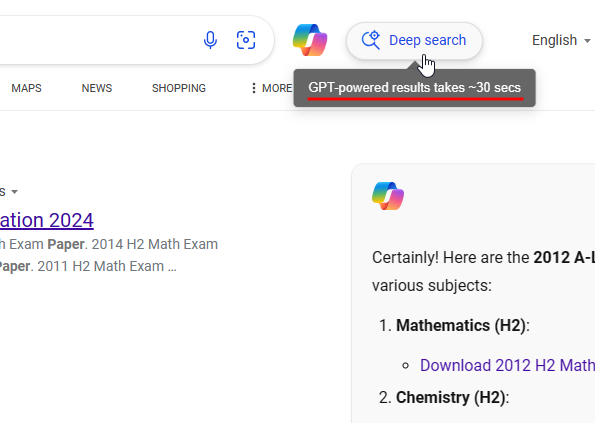Switch to the MAPS tab
This screenshot has width=595, height=423.
[x=26, y=88]
